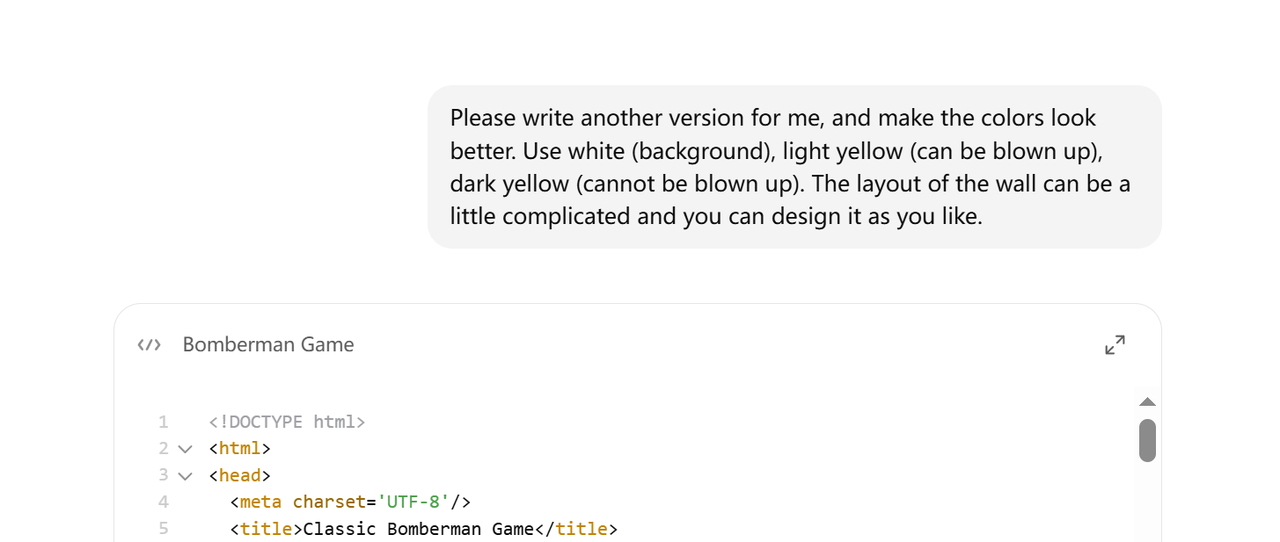Viewport: 1280px width, 542px height.
Task: Collapse the head tag at line 3
Action: click(x=185, y=476)
